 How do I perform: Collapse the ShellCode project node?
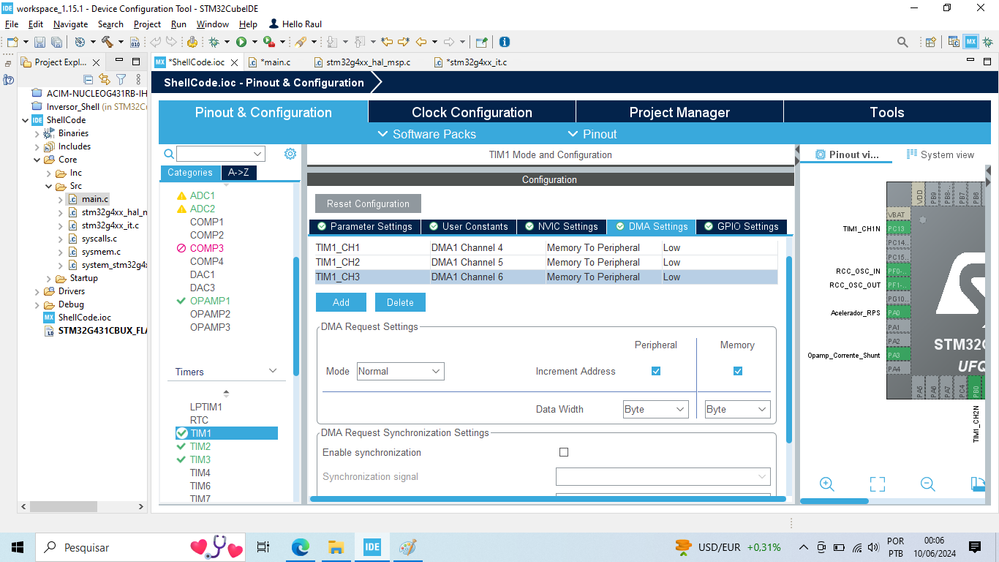tap(25, 120)
